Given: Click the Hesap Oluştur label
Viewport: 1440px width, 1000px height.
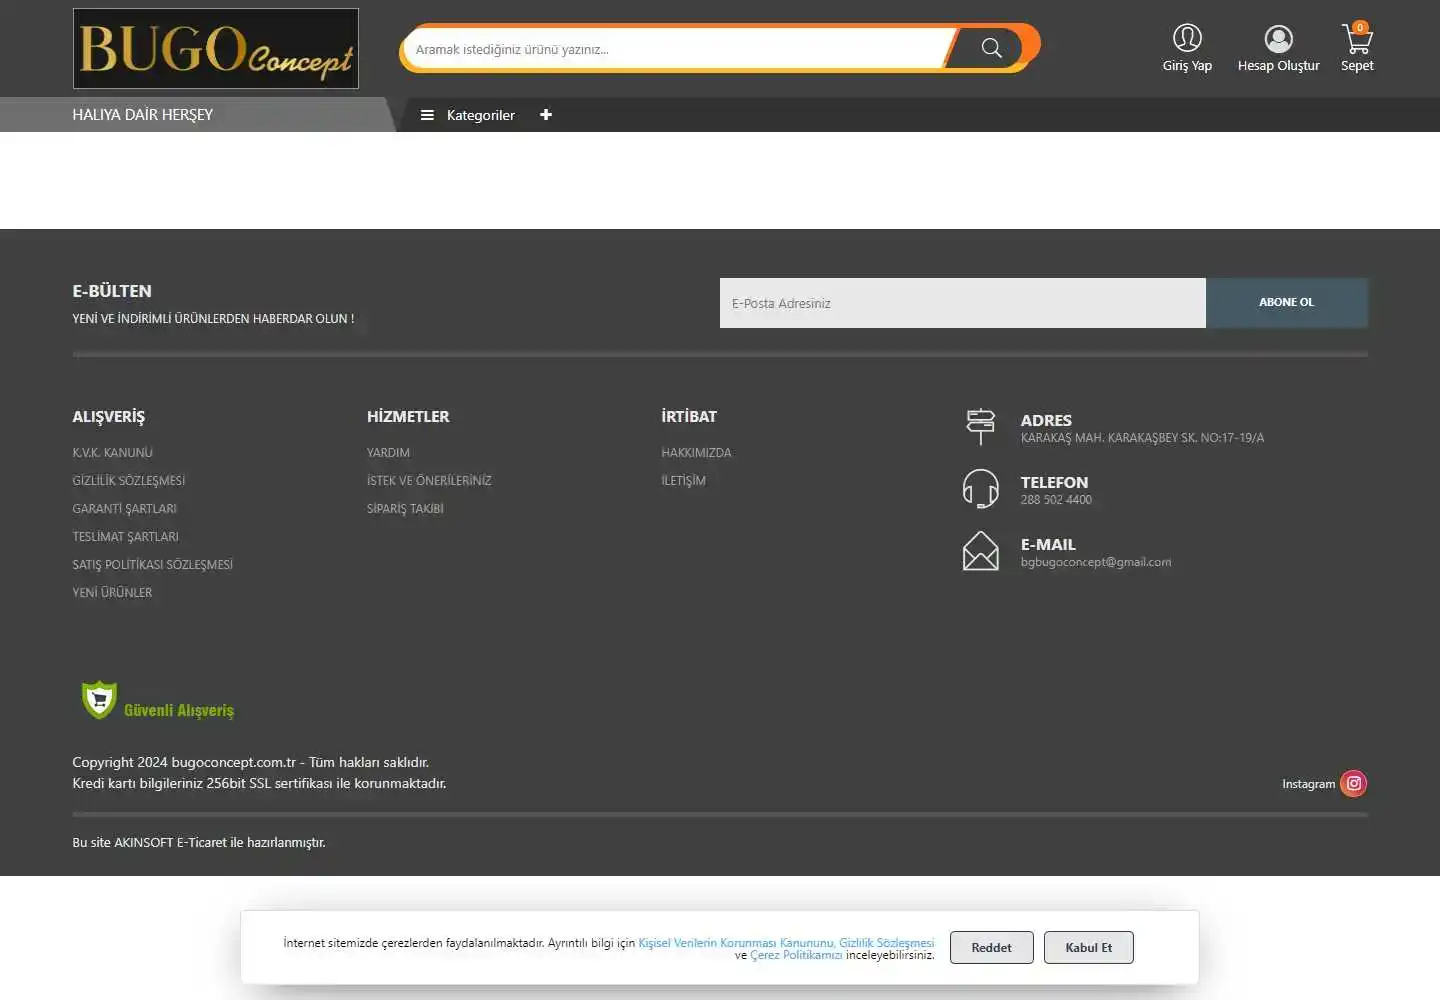Looking at the screenshot, I should (x=1278, y=66).
